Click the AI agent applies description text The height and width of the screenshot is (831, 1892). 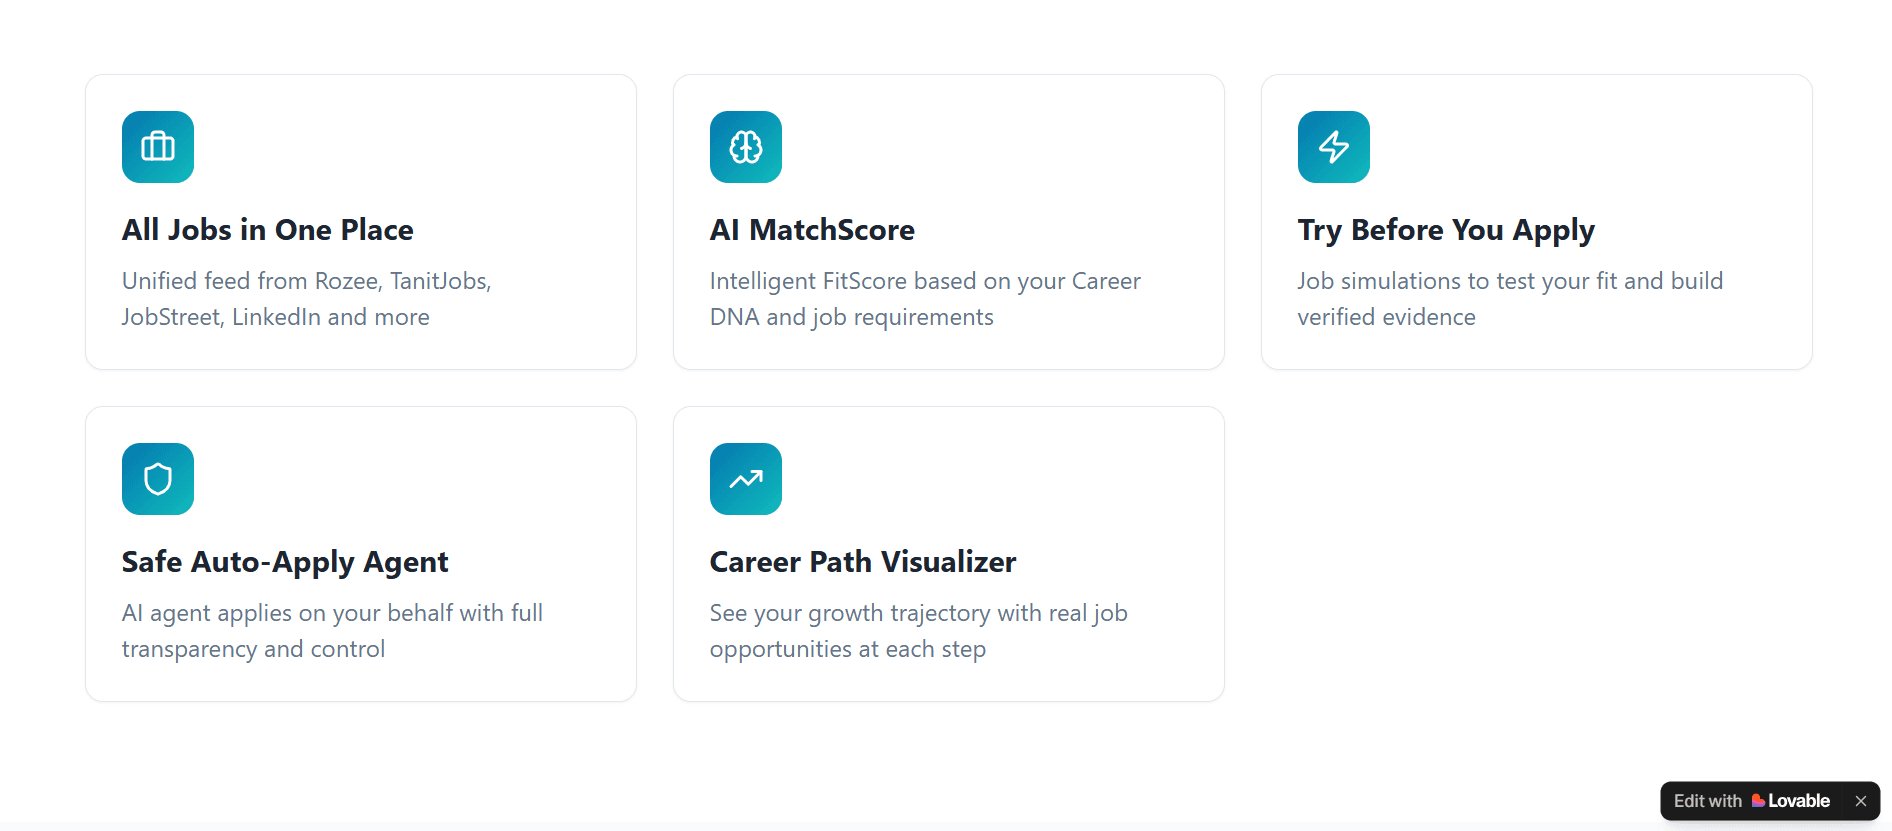point(332,631)
